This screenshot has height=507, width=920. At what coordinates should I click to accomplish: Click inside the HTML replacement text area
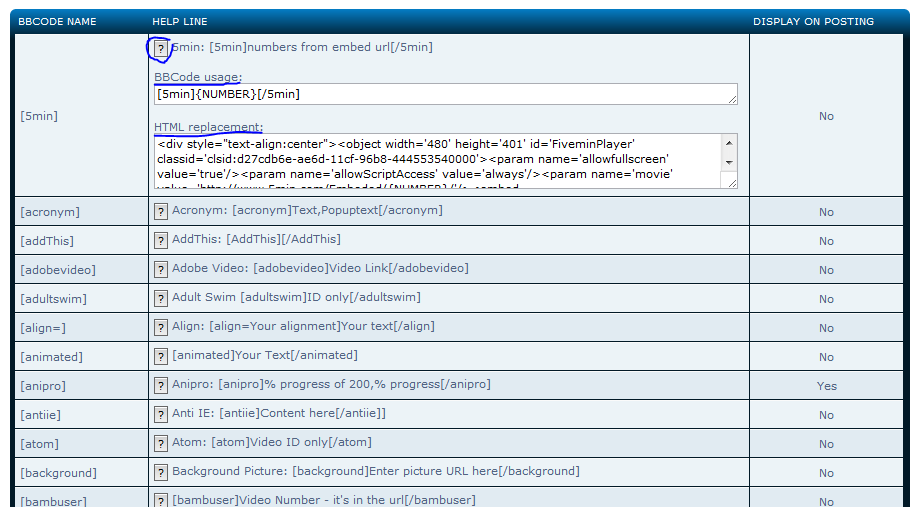[436, 161]
